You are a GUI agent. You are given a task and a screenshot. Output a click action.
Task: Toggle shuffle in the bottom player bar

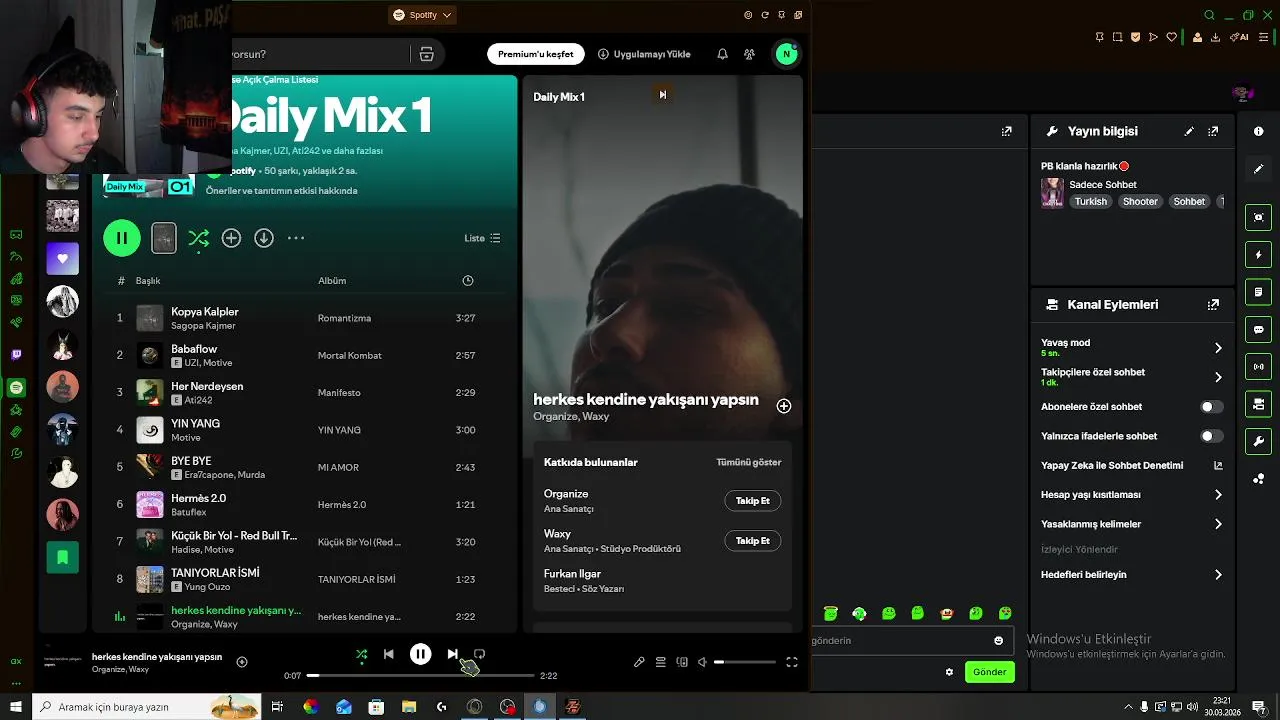point(361,654)
